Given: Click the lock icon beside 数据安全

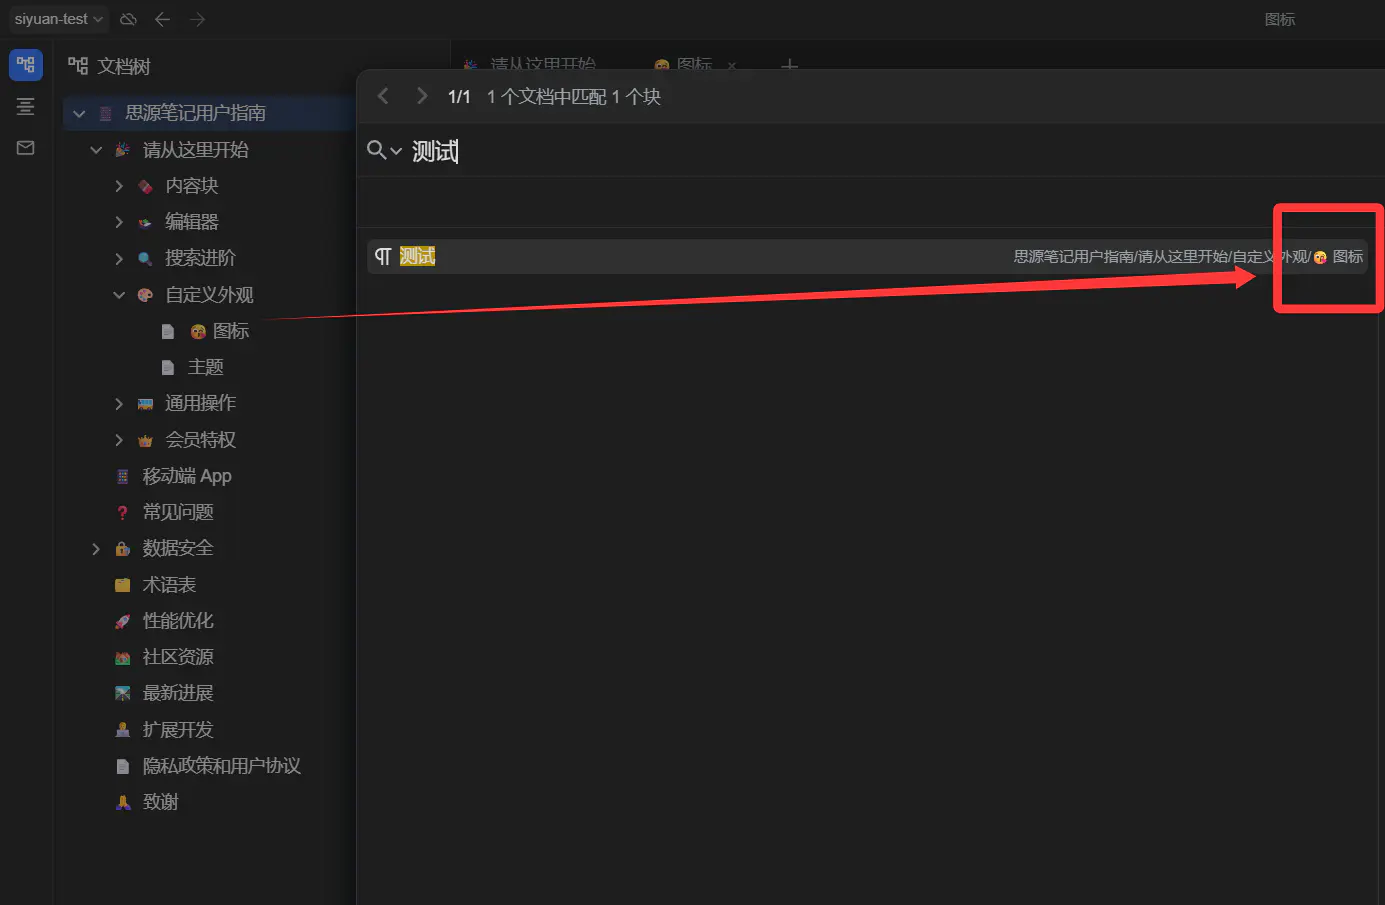Looking at the screenshot, I should [122, 549].
